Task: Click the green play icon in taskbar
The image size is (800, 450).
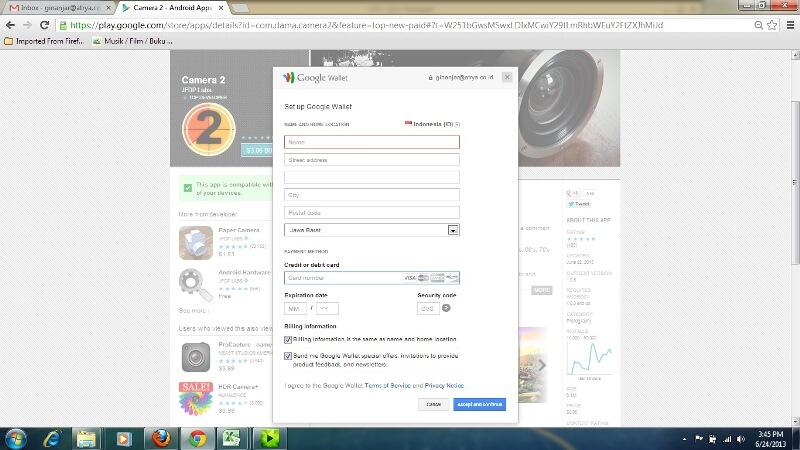Action: coord(269,439)
